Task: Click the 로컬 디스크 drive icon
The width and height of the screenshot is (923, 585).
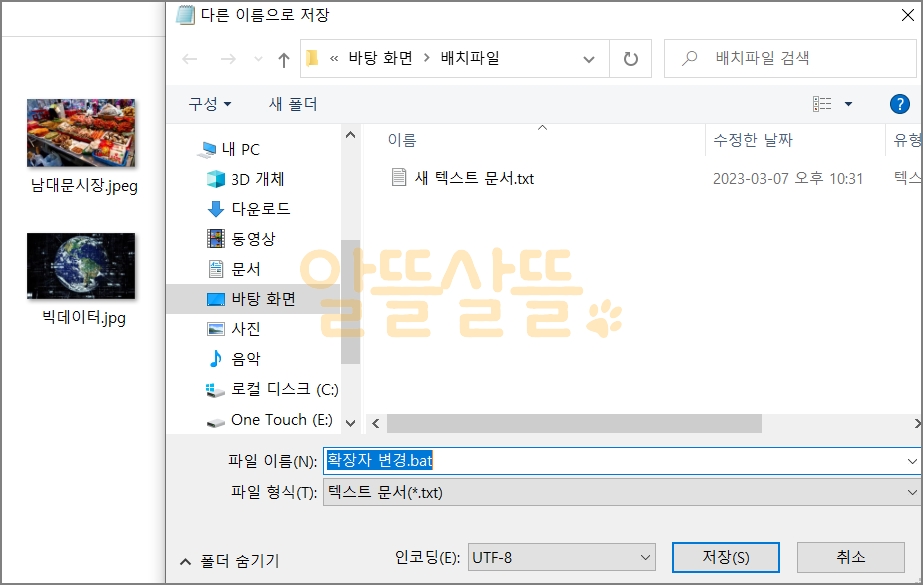Action: tap(215, 390)
